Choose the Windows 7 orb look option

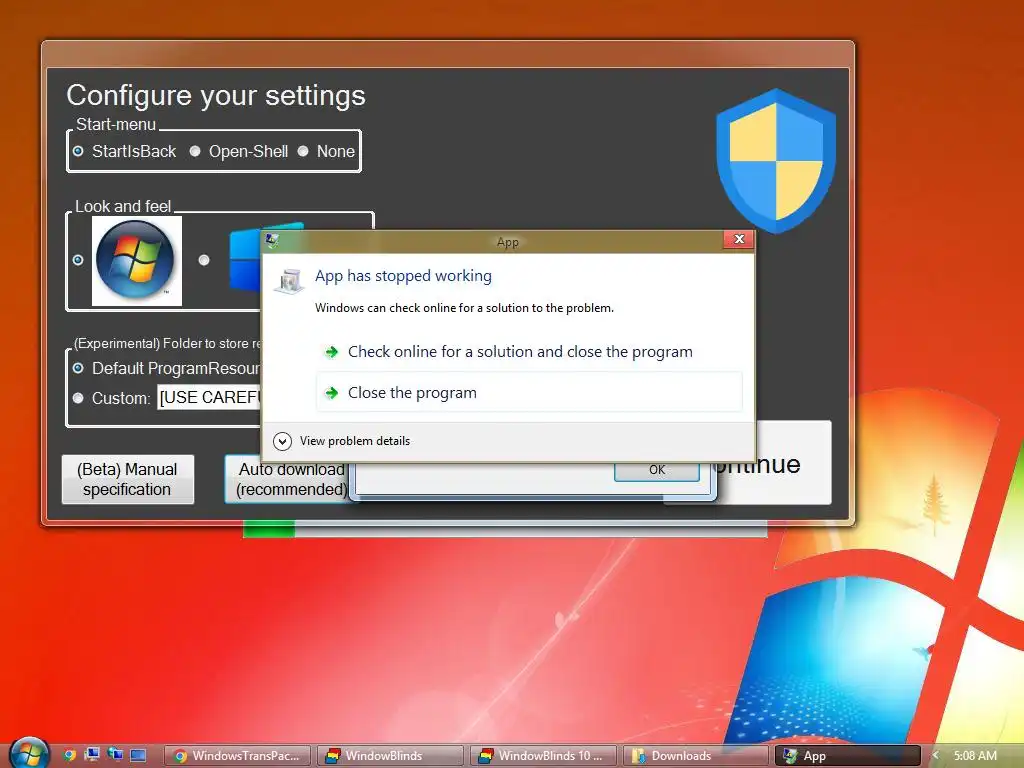78,260
